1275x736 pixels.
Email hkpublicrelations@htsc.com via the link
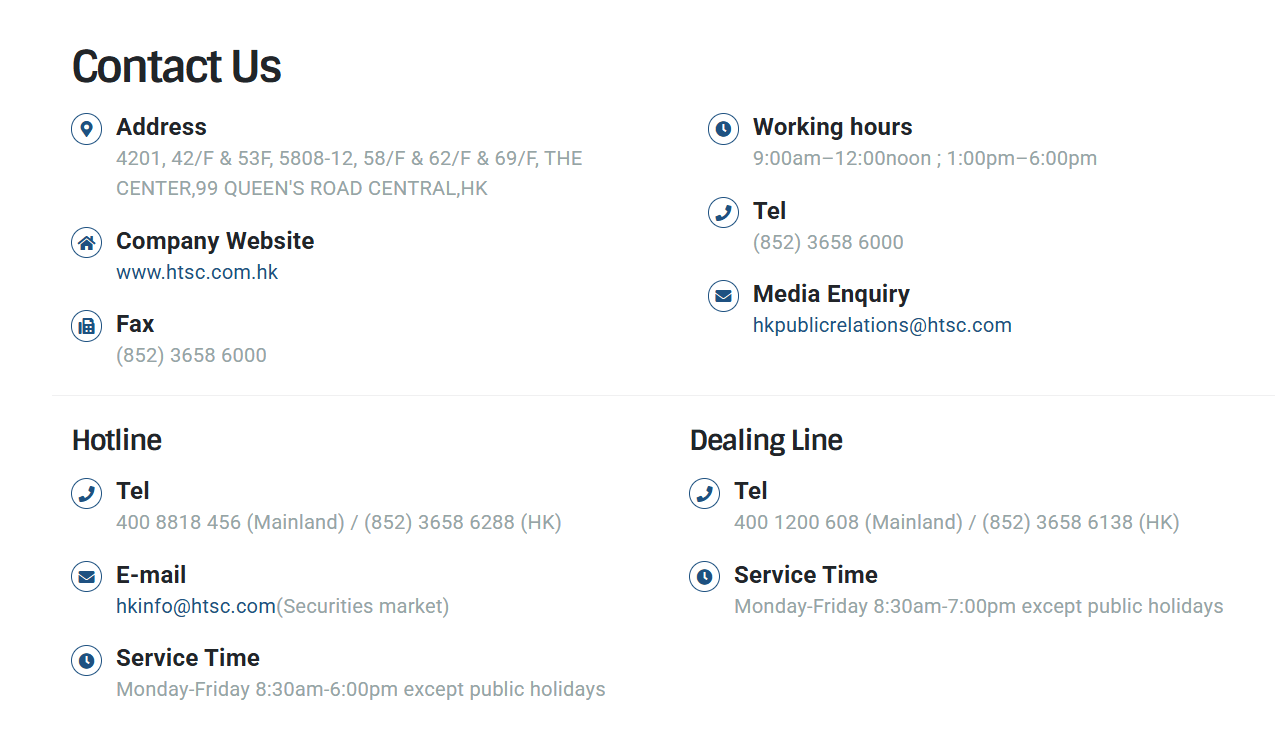tap(882, 325)
